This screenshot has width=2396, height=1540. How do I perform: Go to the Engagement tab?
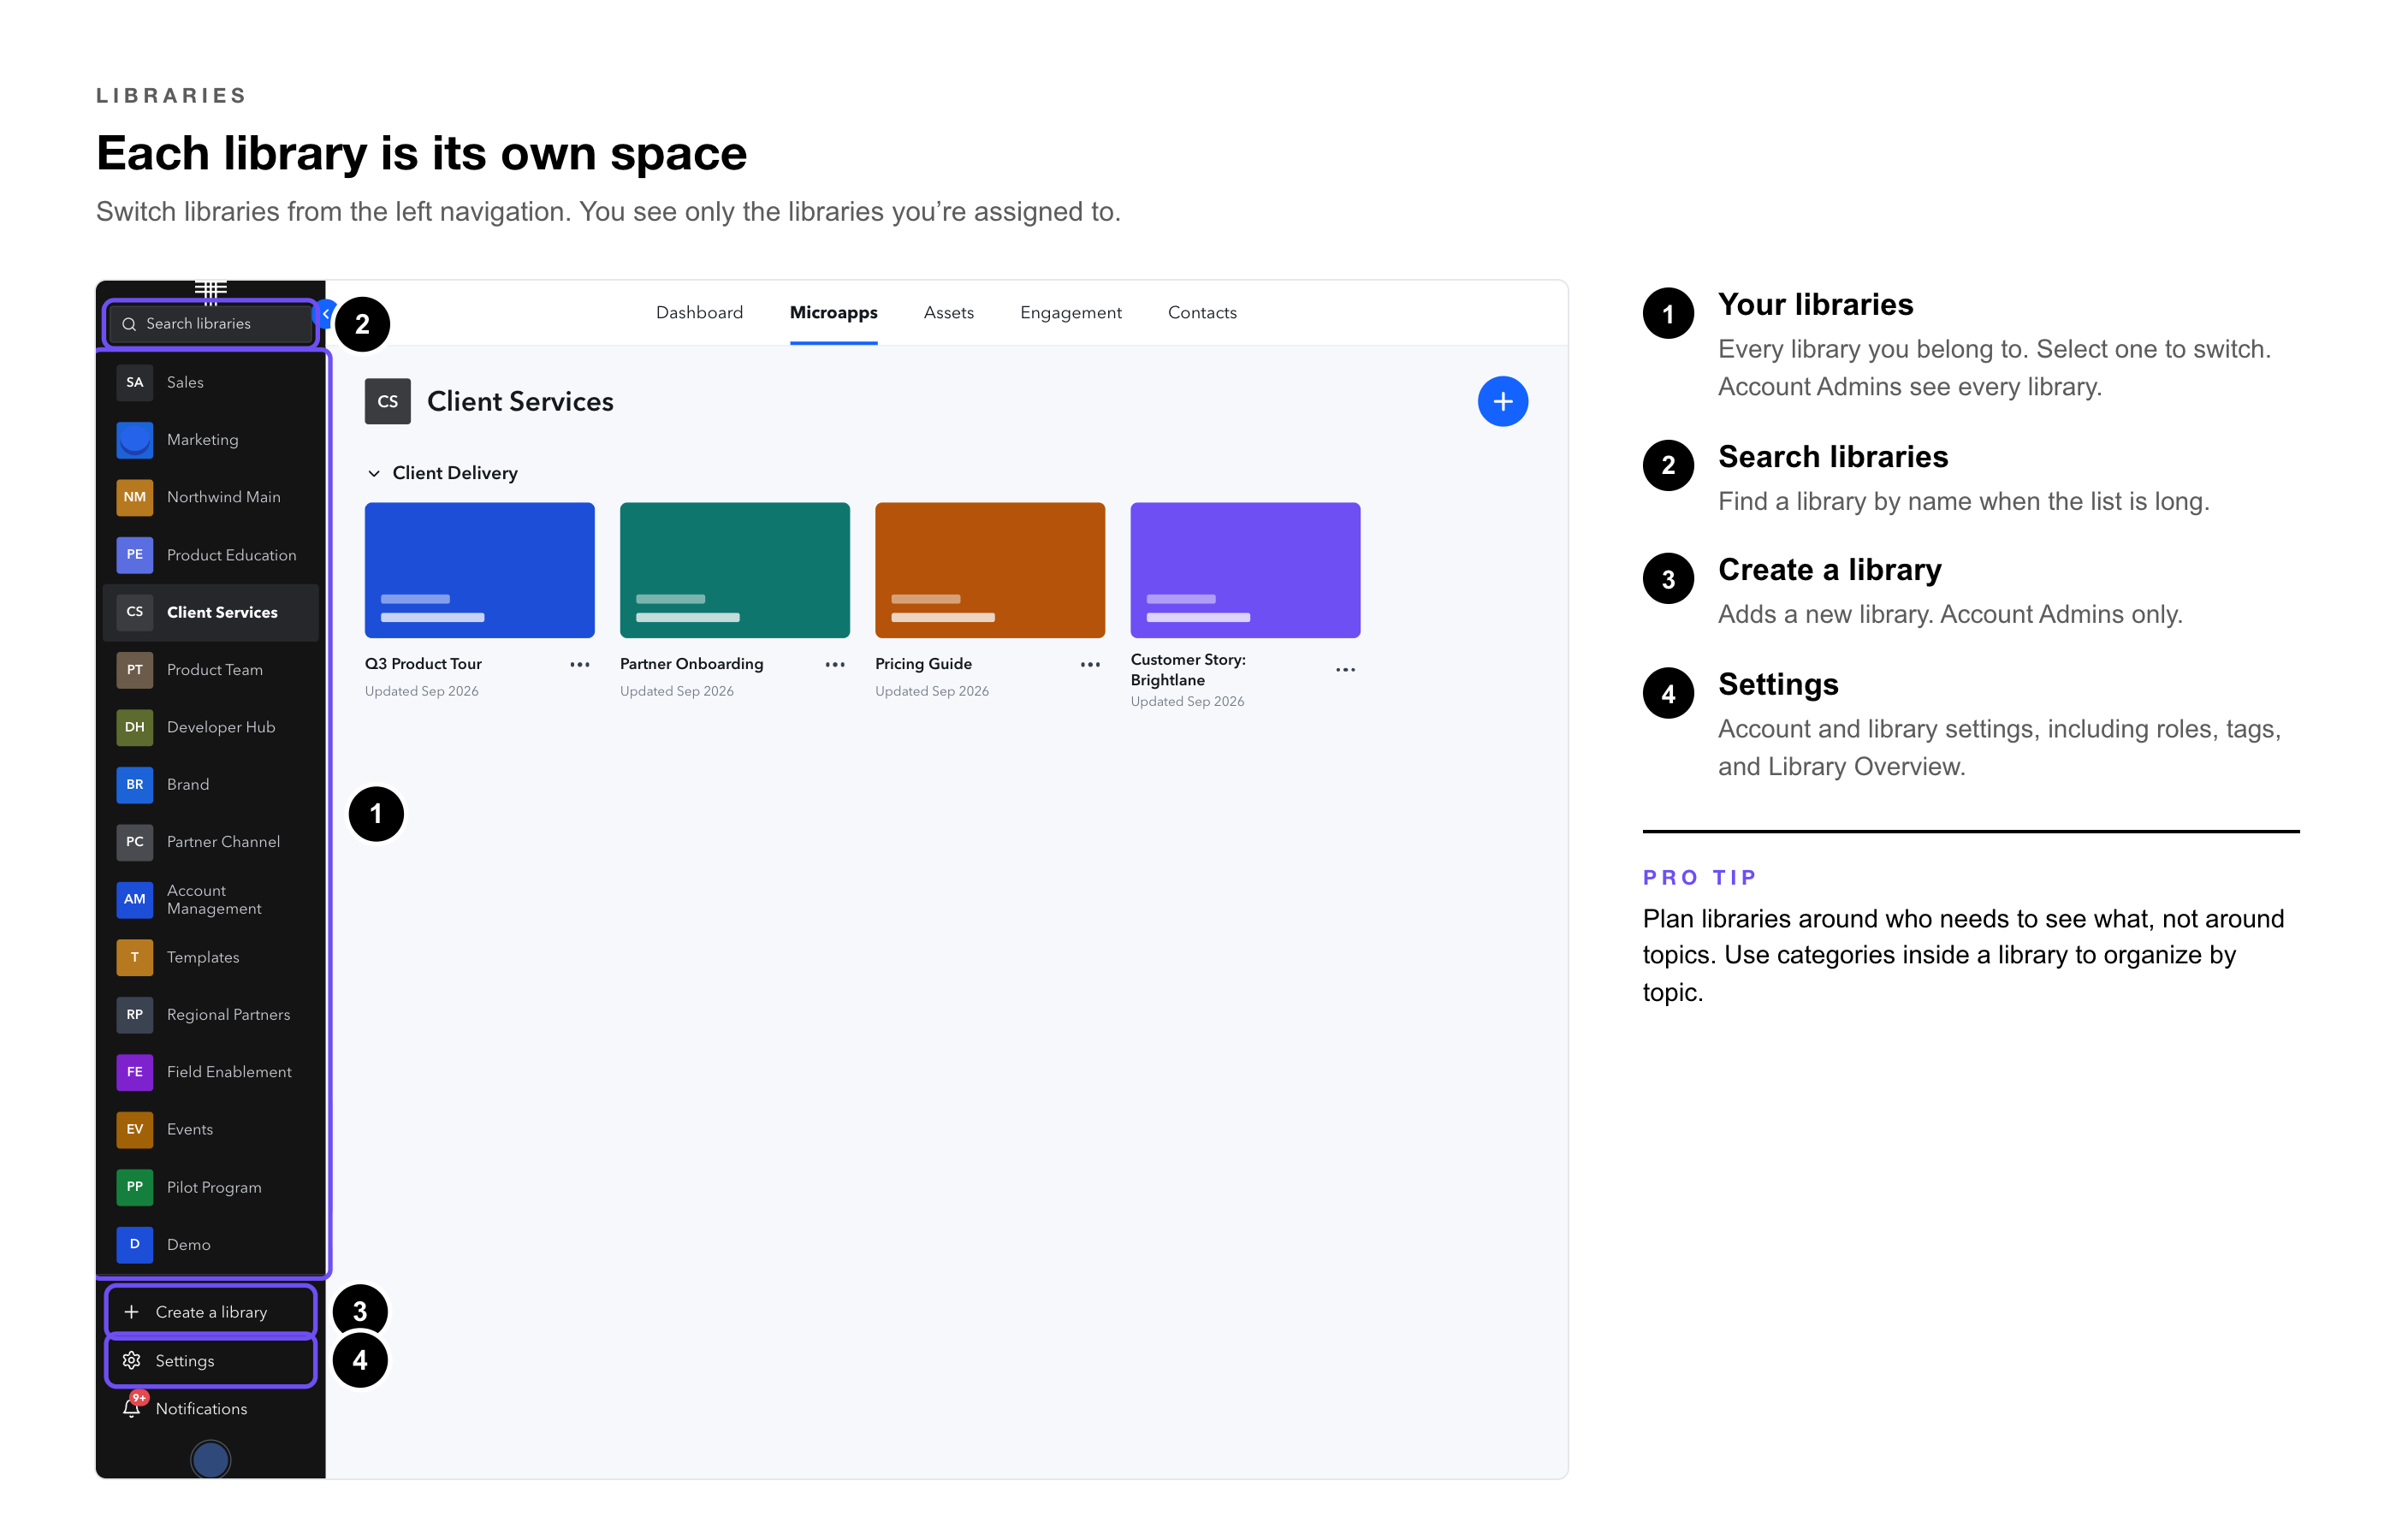coord(1070,313)
